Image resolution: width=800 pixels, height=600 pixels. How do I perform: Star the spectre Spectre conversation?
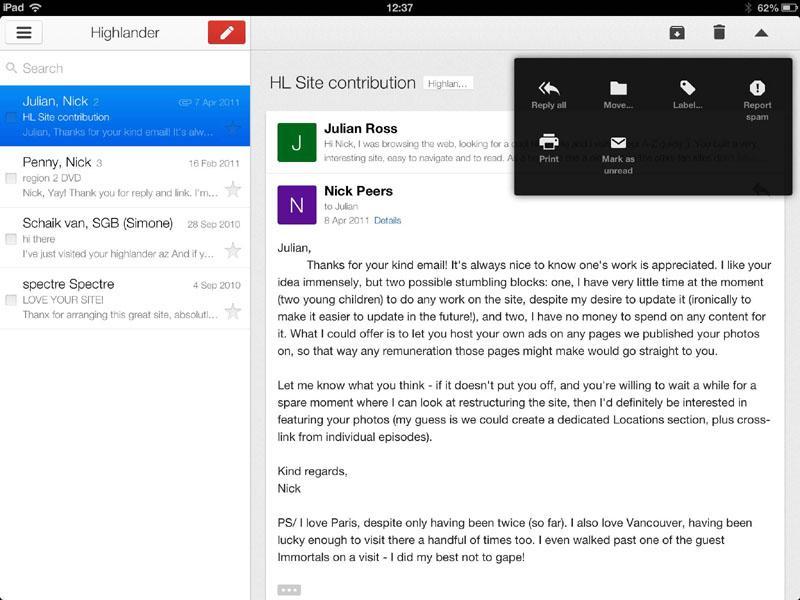click(233, 311)
